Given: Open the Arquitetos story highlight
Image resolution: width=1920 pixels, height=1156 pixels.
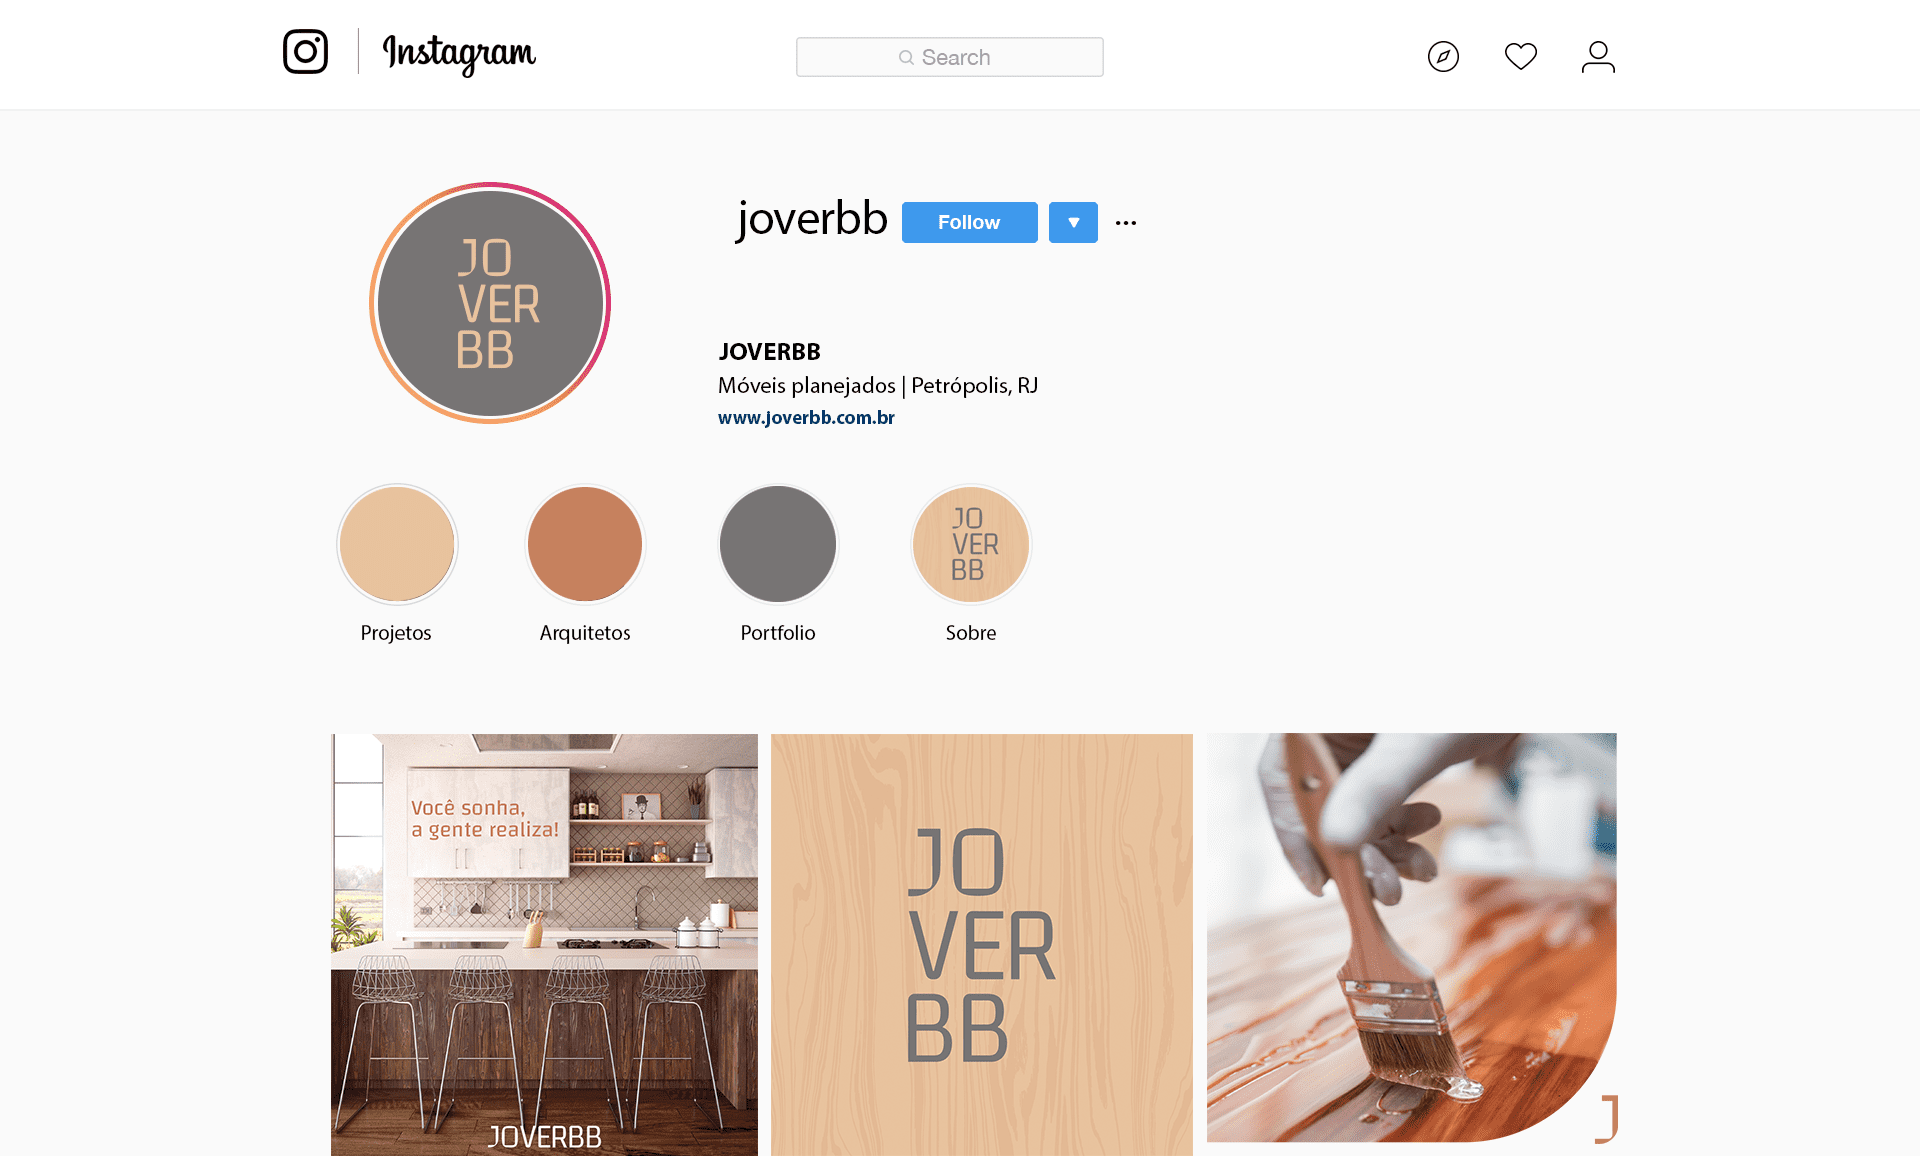Looking at the screenshot, I should [585, 544].
